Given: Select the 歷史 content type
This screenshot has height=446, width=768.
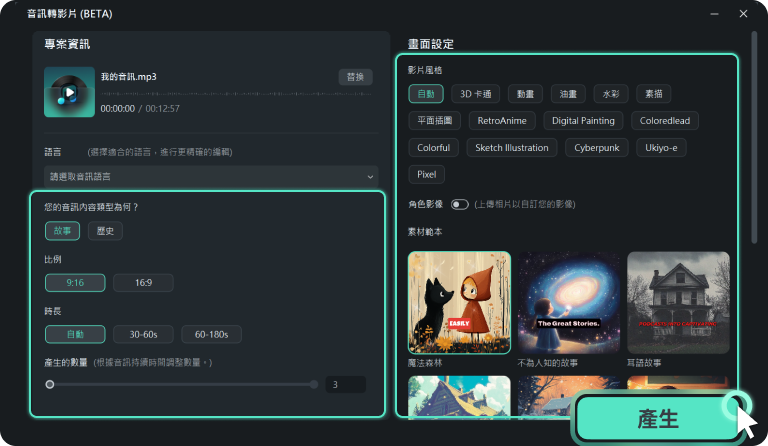Looking at the screenshot, I should coord(105,231).
